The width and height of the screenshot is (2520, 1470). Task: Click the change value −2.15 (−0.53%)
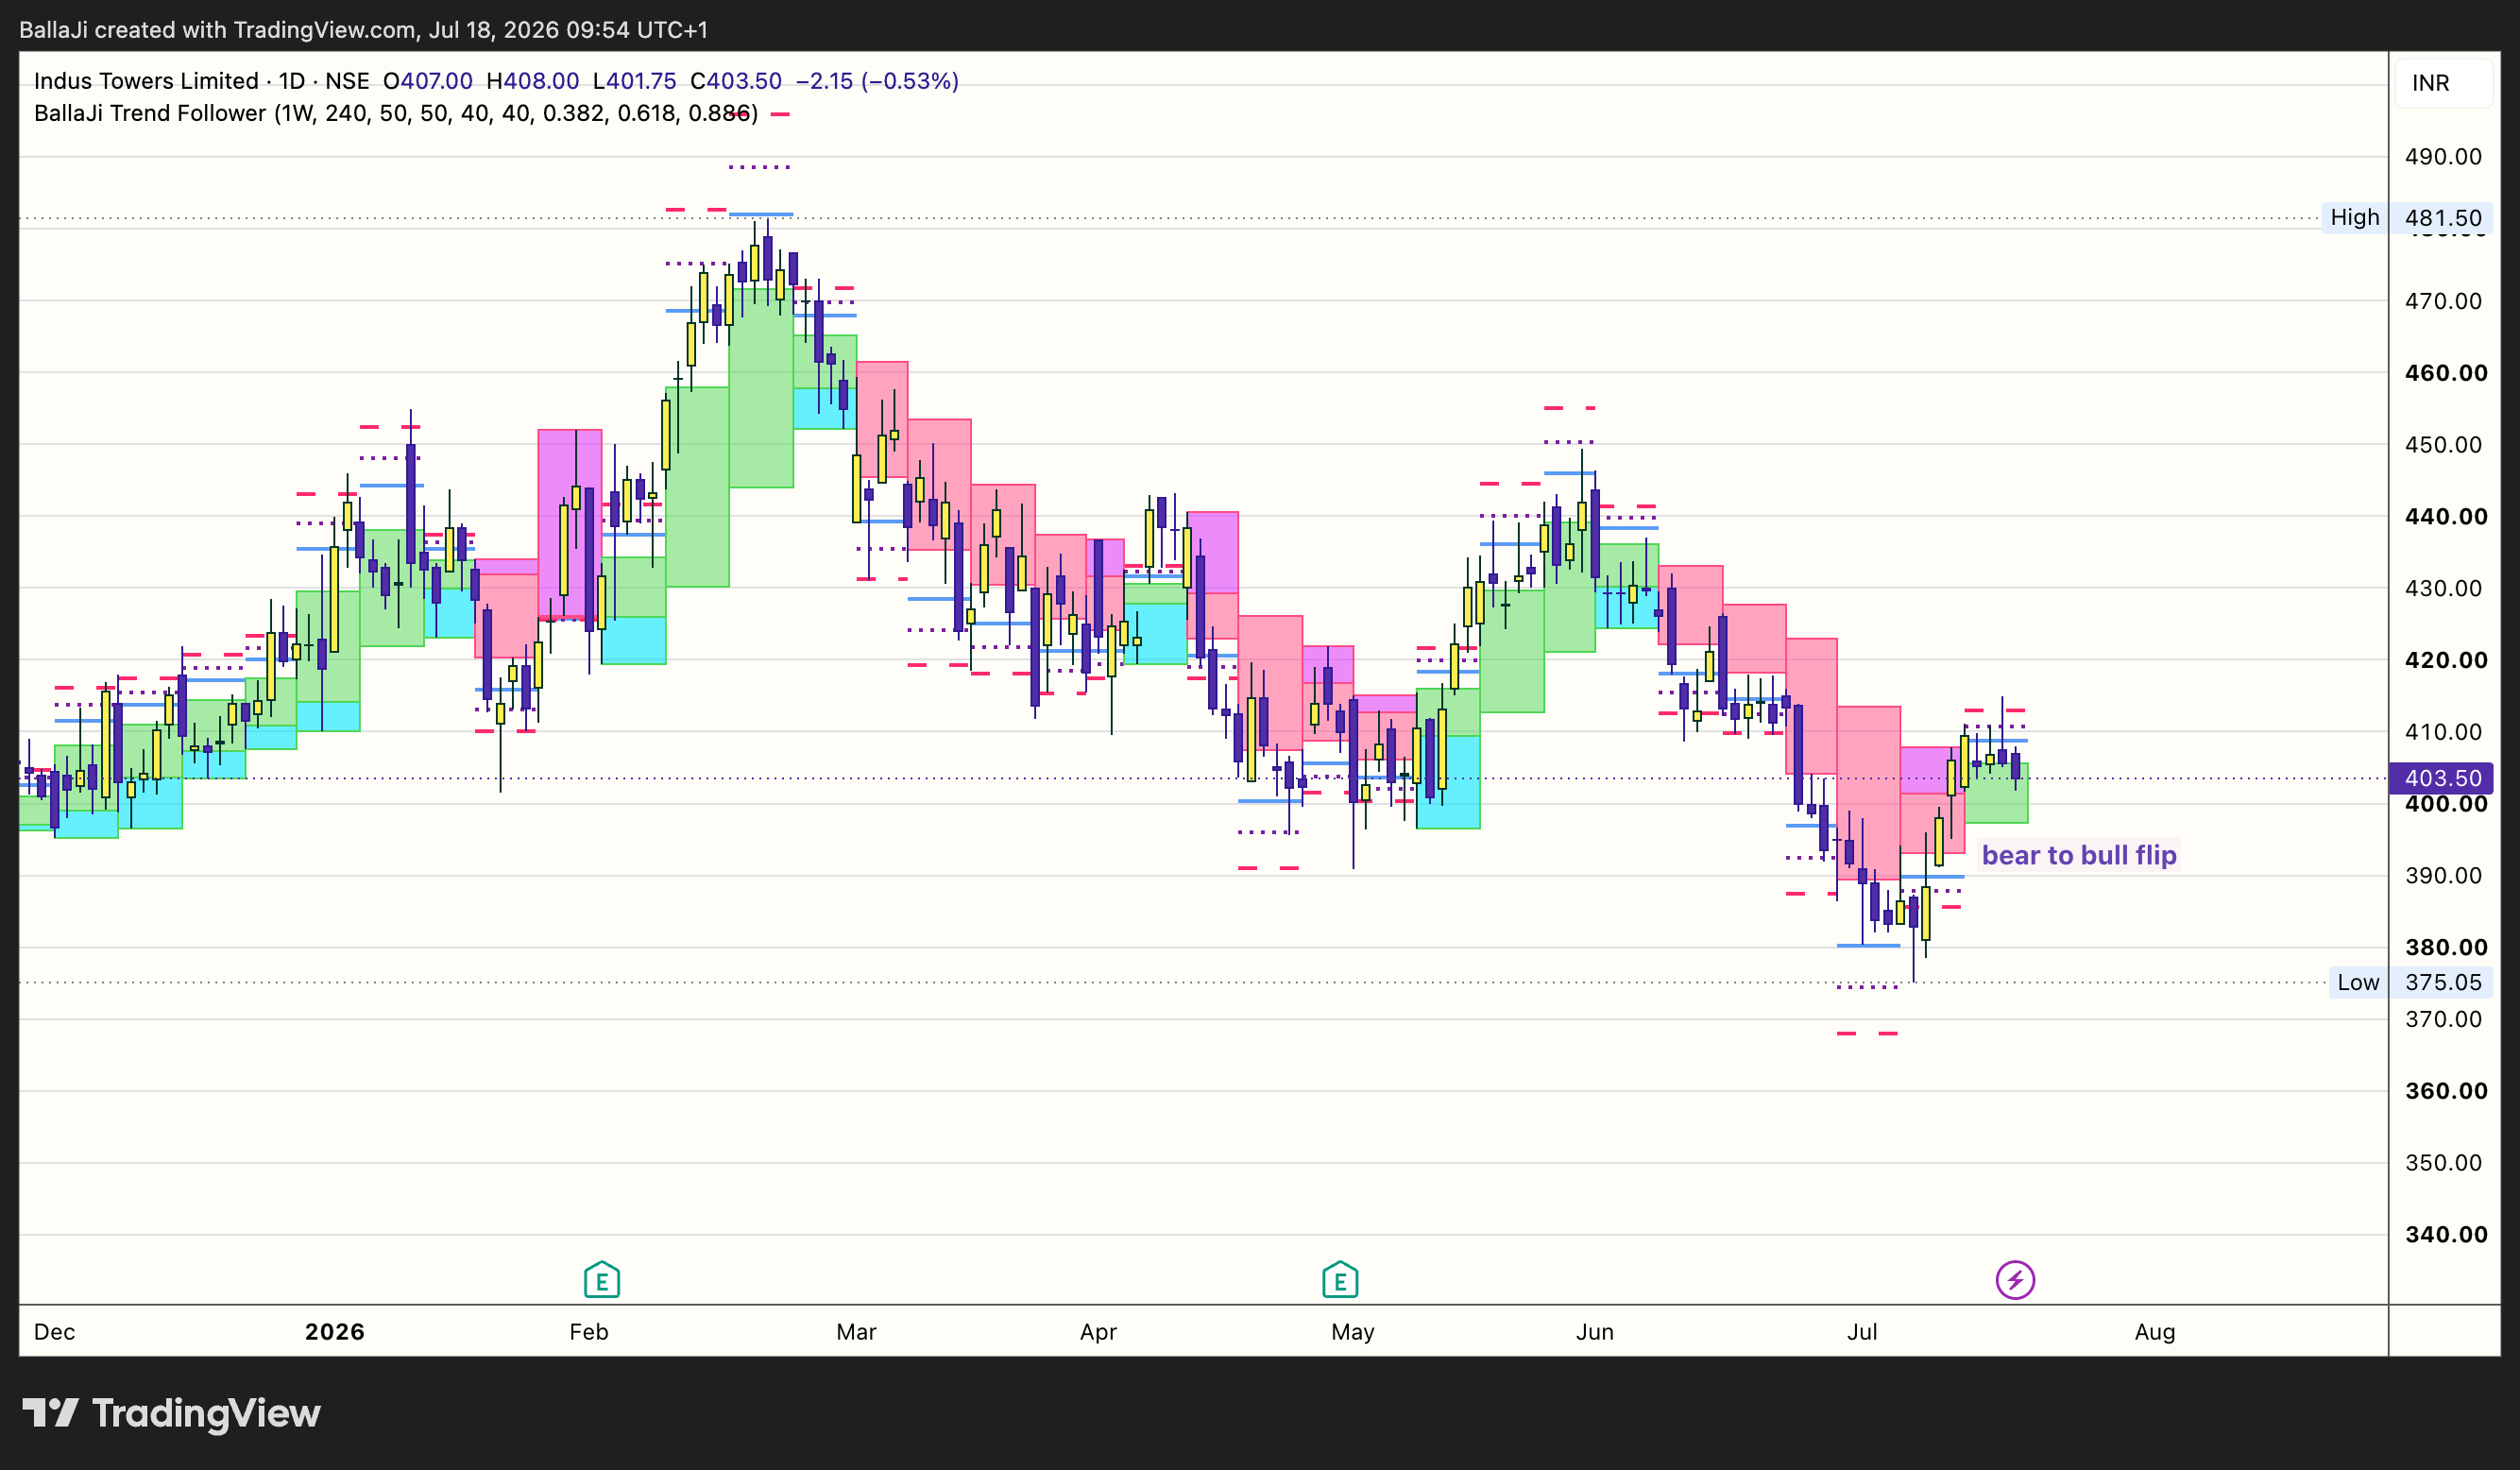[x=877, y=81]
